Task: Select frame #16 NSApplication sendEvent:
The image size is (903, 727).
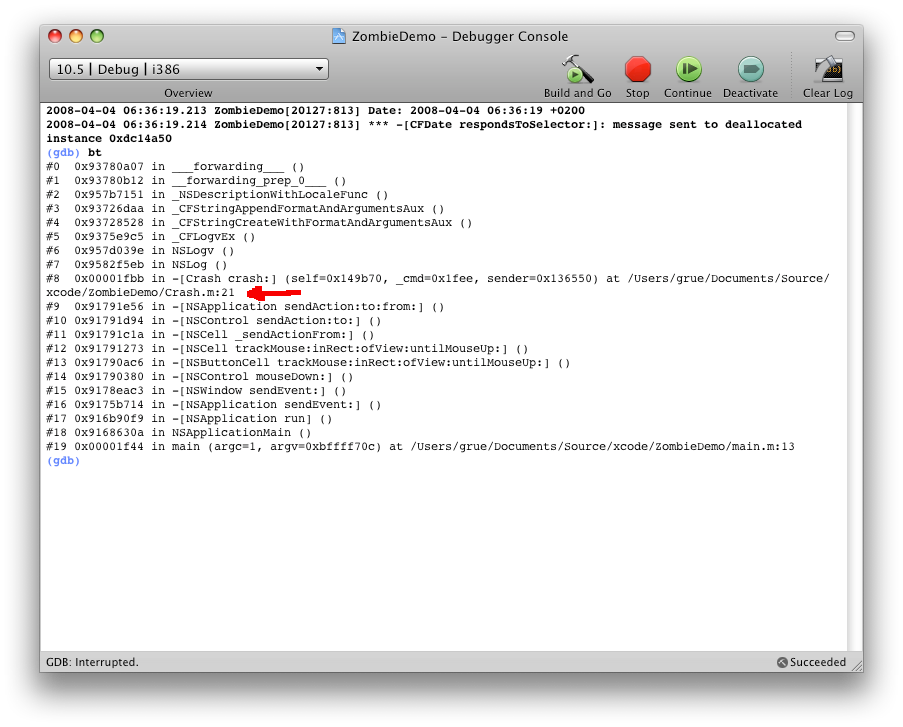Action: tap(214, 405)
